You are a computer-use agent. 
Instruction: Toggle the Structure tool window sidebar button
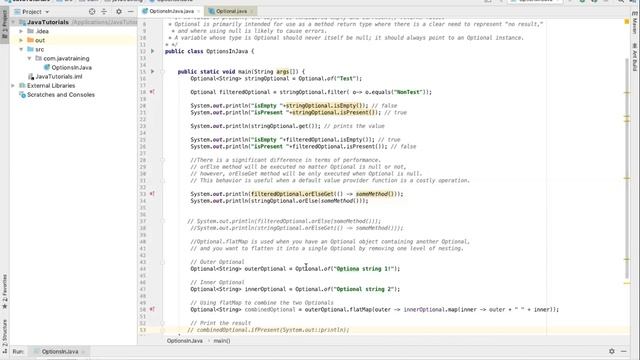tap(4, 336)
